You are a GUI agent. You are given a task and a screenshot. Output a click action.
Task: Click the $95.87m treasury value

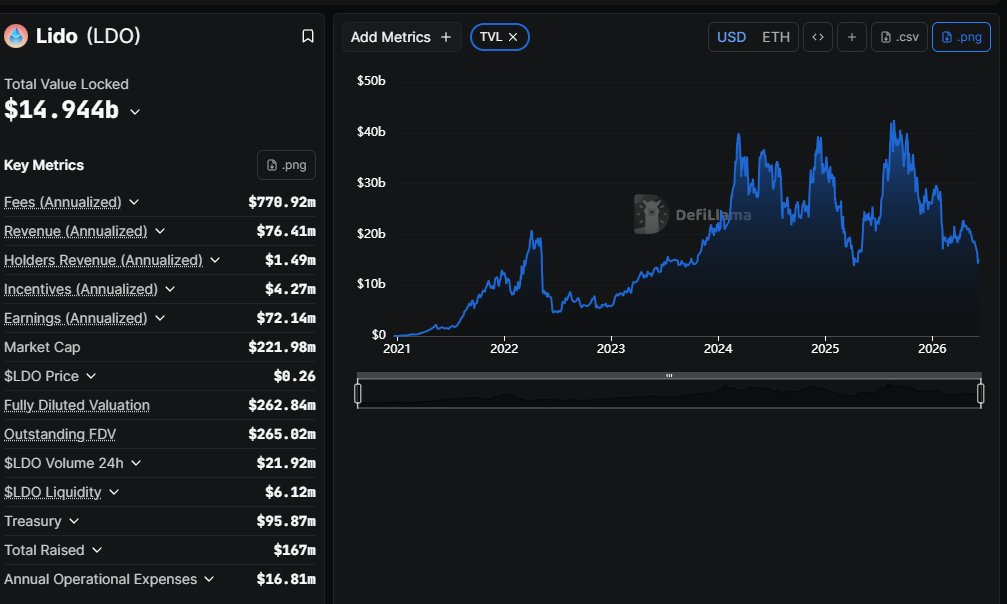pyautogui.click(x=286, y=521)
